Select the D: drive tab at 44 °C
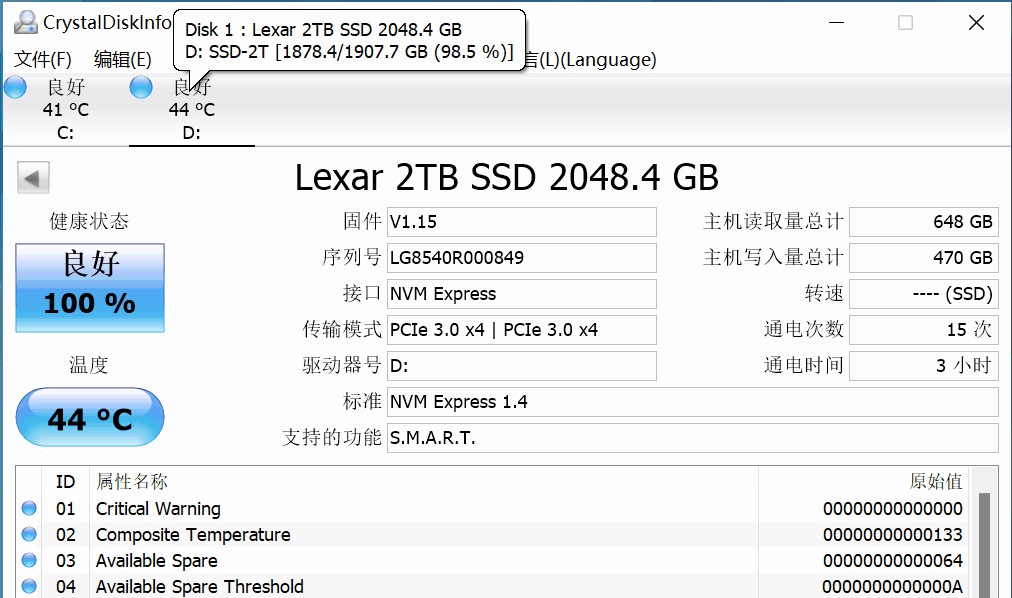This screenshot has height=598, width=1012. coord(192,110)
